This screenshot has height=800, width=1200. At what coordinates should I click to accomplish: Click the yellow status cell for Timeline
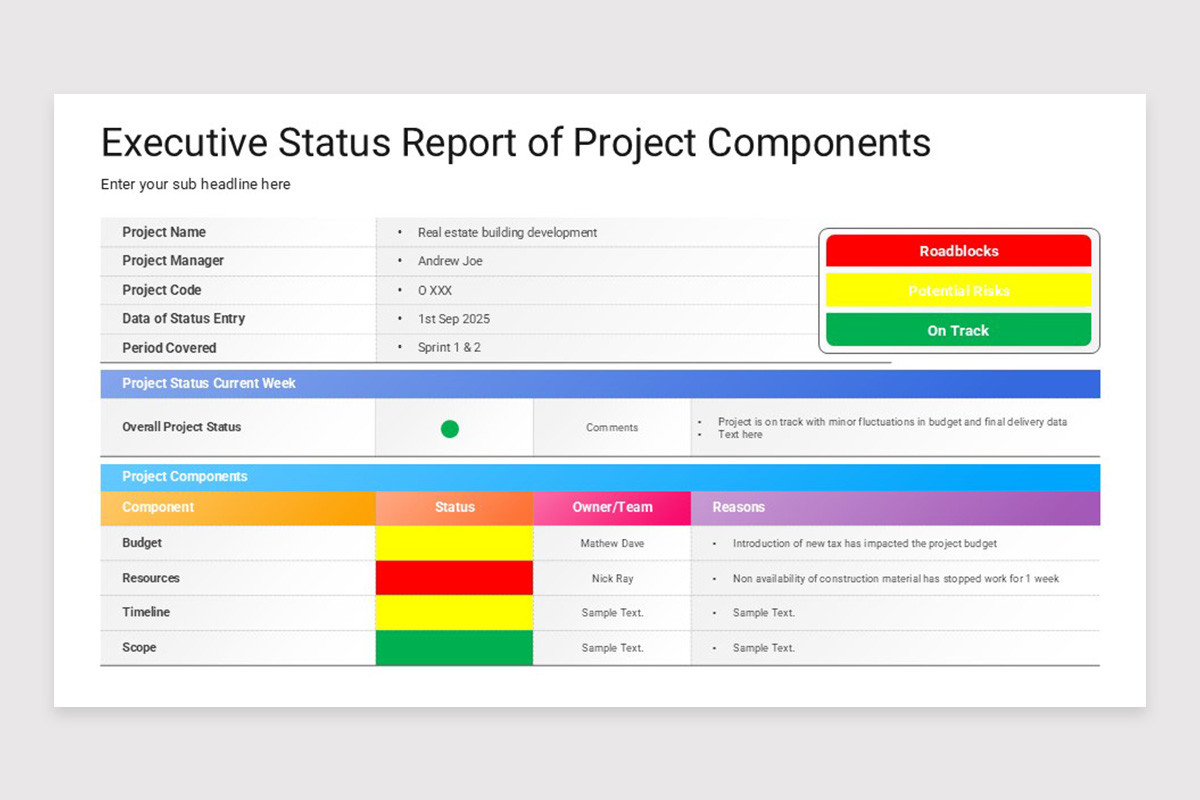tap(454, 612)
